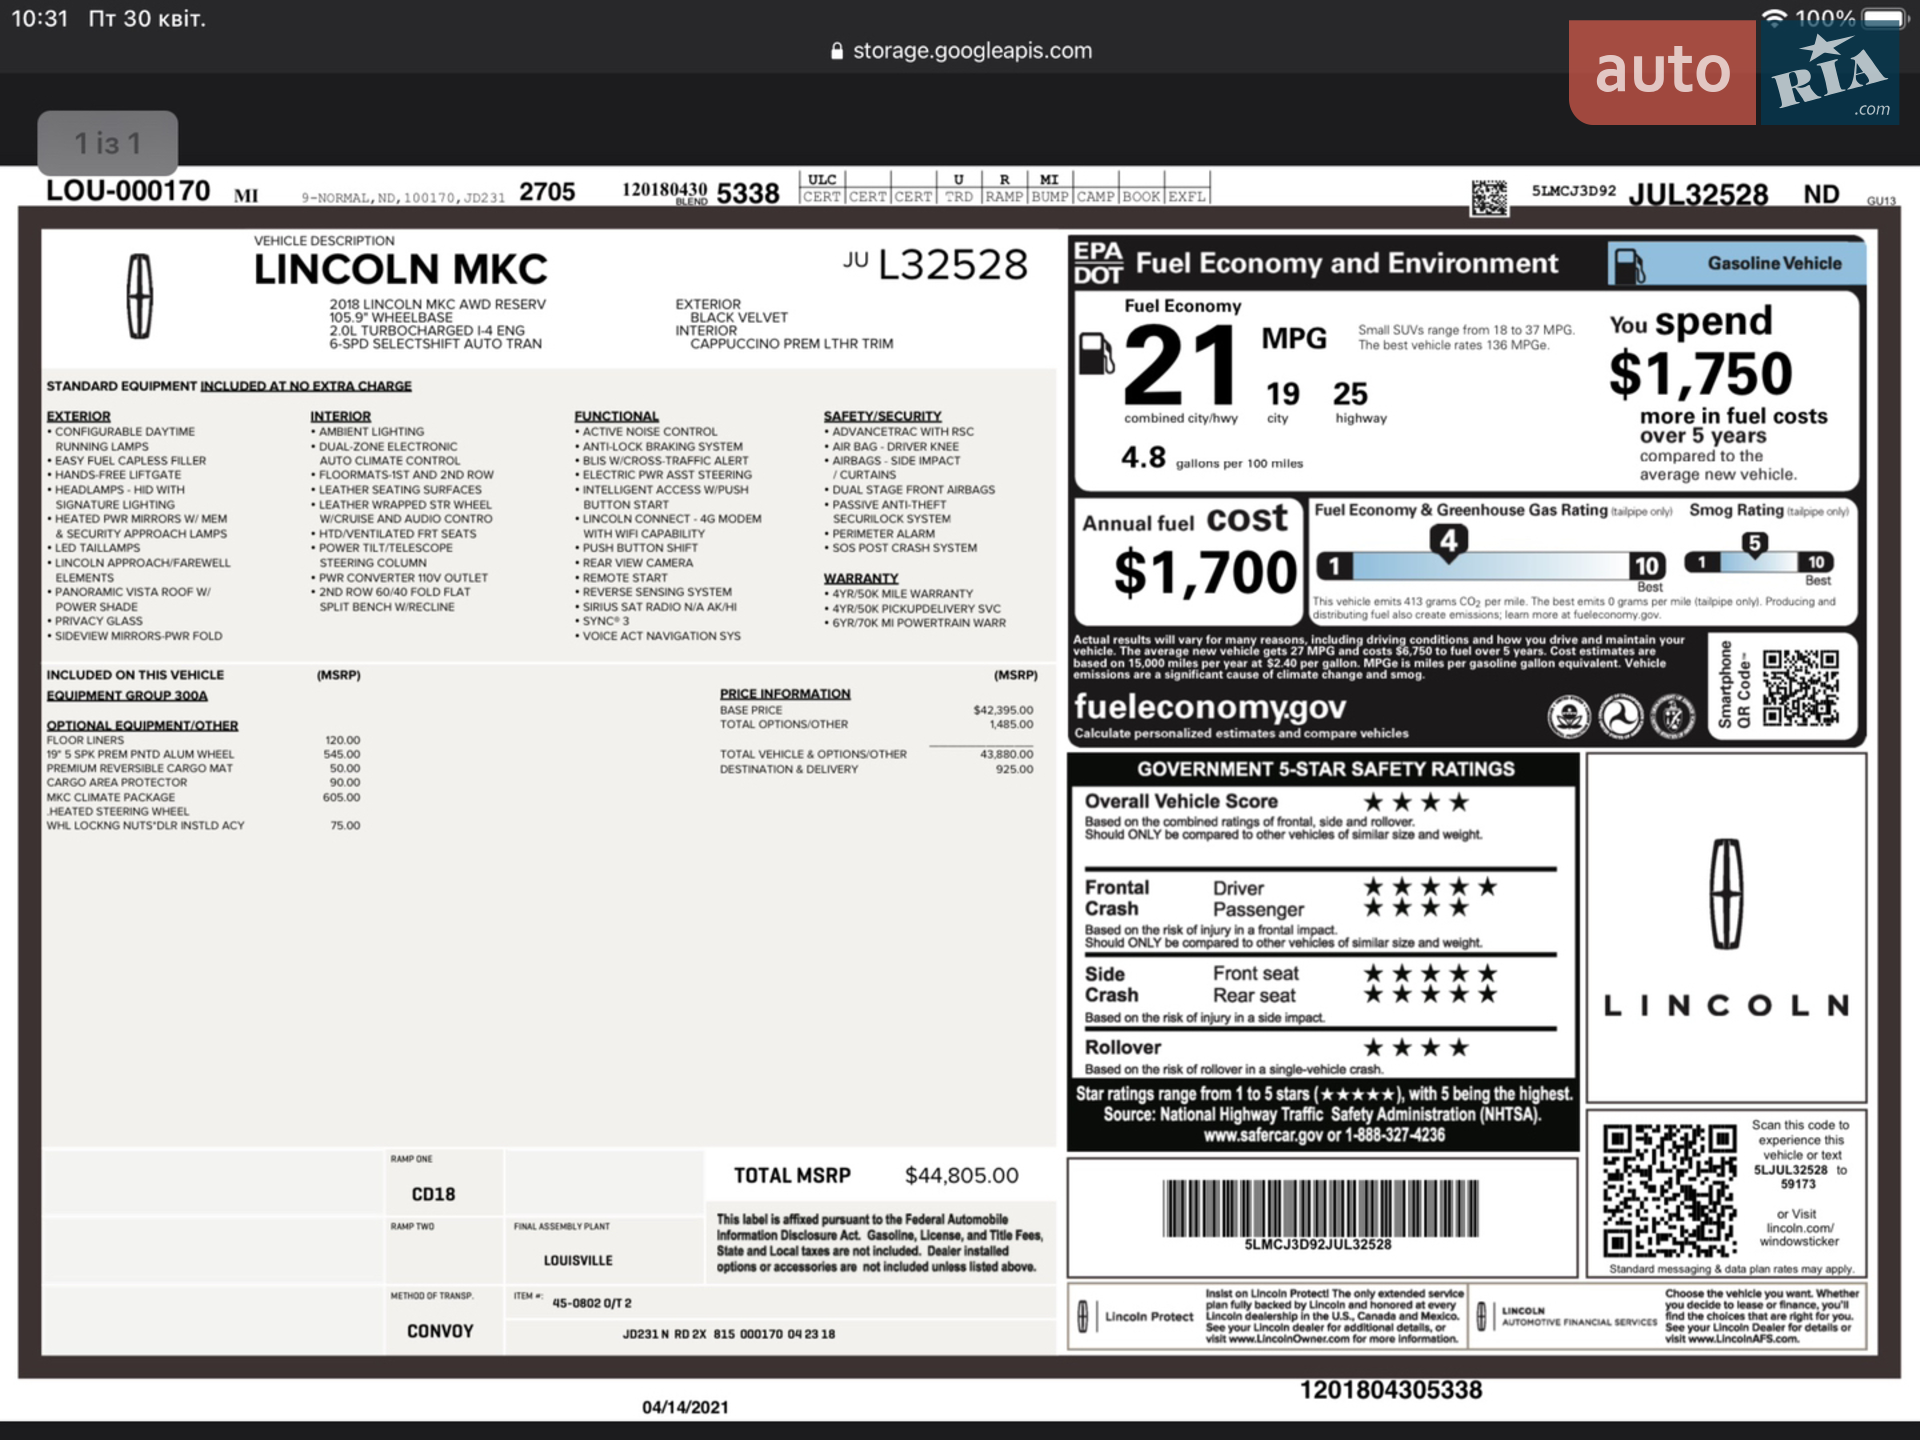Tap the lock icon beside the URL

coord(837,51)
